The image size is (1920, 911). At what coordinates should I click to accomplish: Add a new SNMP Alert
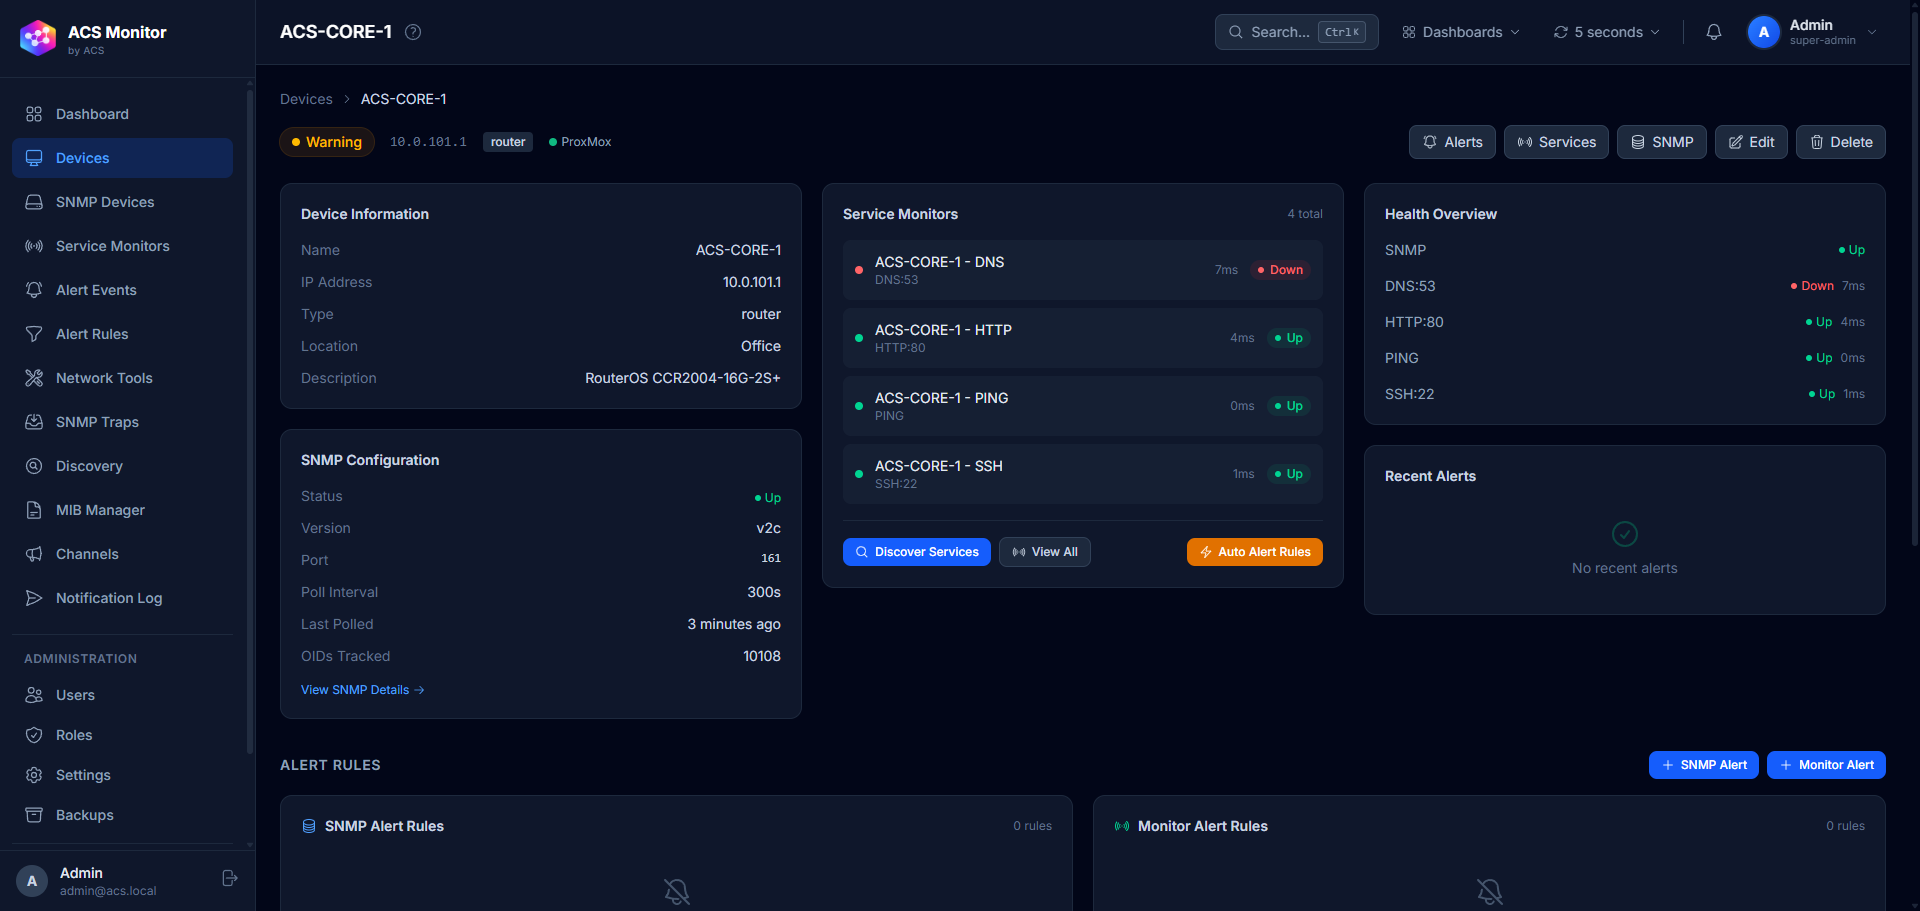pyautogui.click(x=1704, y=765)
